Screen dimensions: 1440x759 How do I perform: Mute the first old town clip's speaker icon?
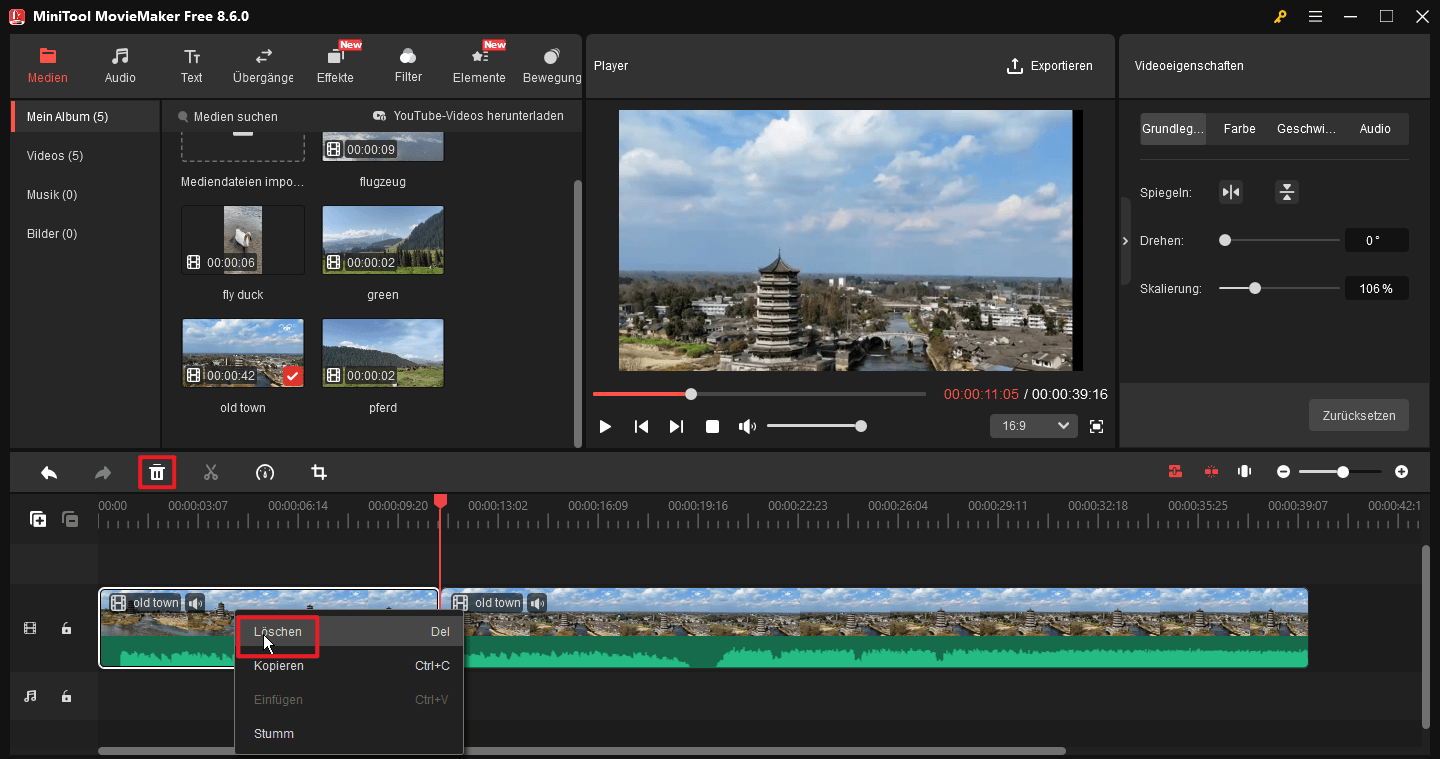click(195, 602)
